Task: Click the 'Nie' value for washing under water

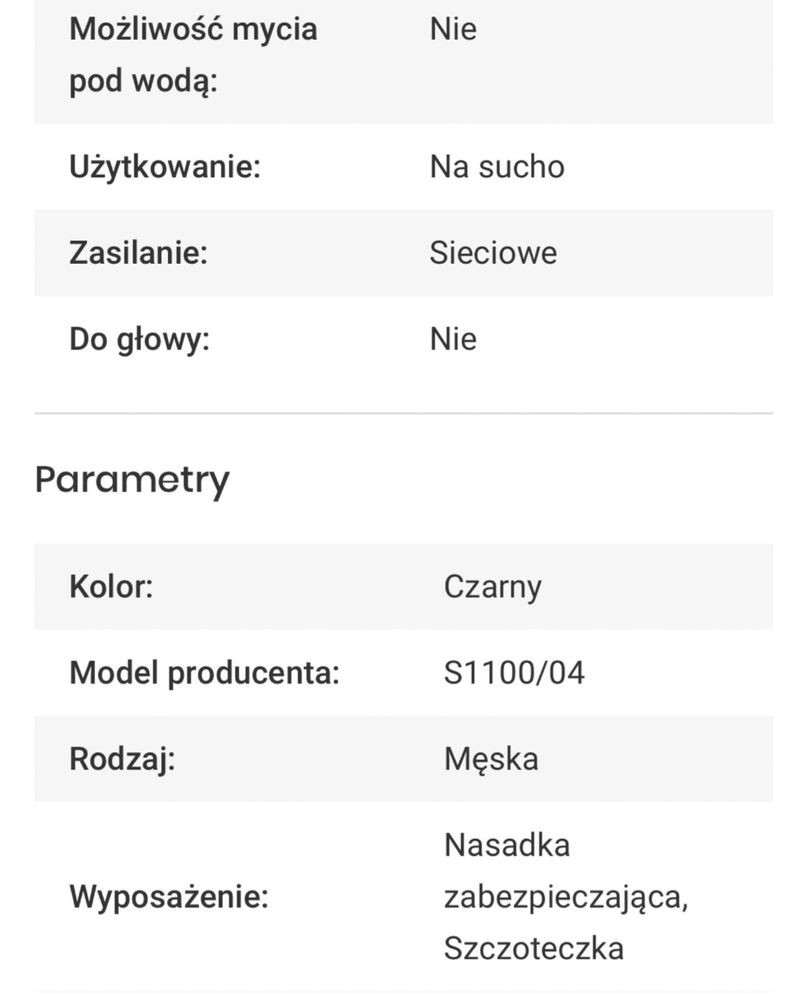Action: tap(453, 29)
